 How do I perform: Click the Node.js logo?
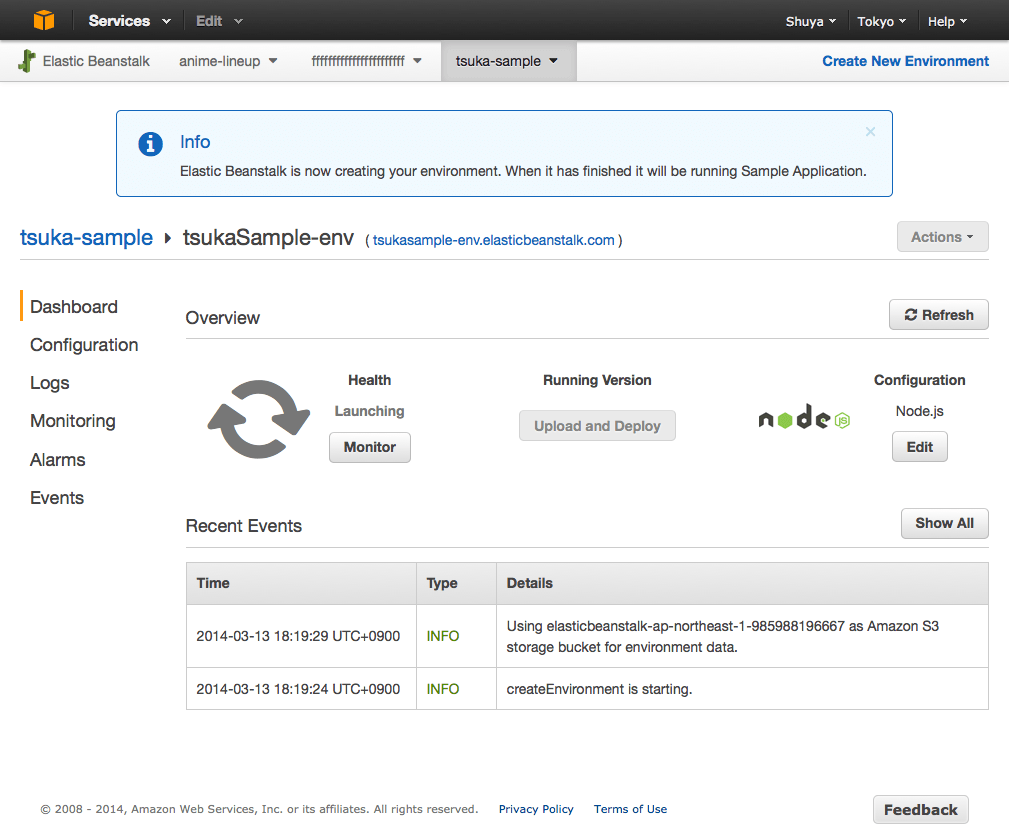[x=804, y=420]
